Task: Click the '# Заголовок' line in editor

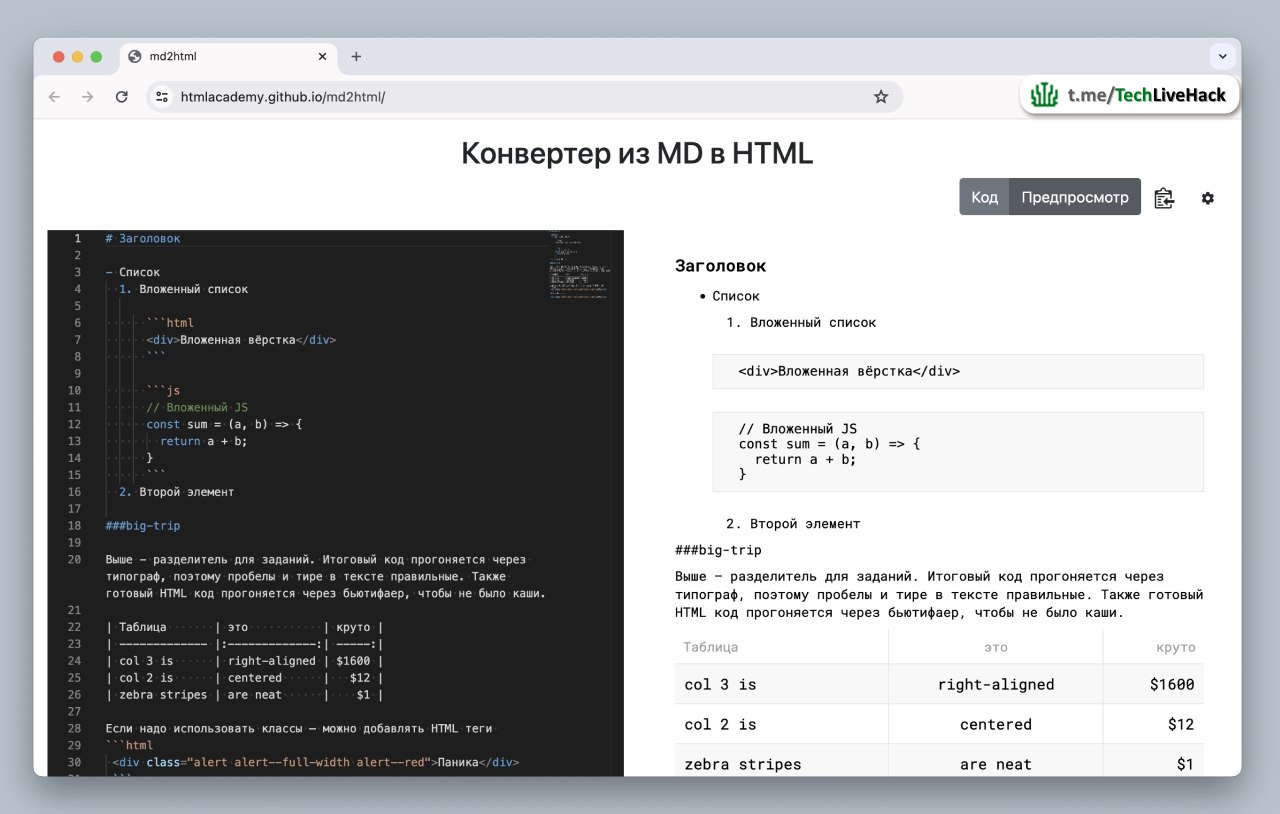Action: click(x=143, y=239)
